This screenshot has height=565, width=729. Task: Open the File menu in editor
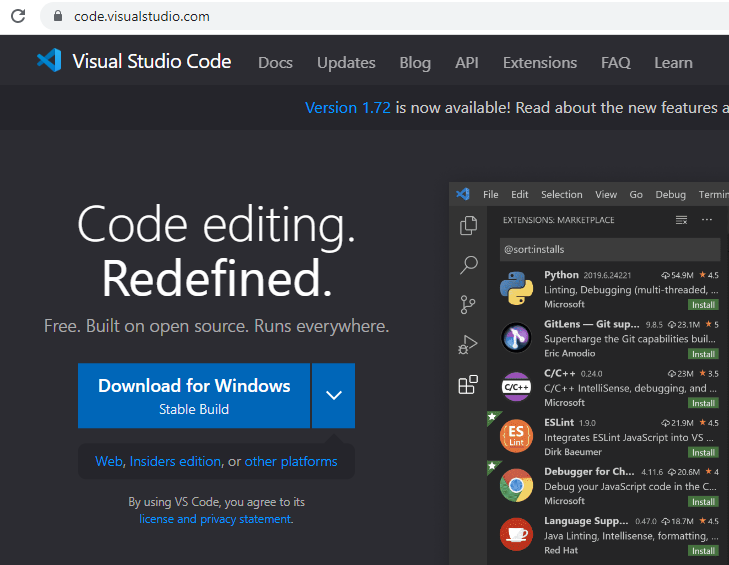coord(490,194)
